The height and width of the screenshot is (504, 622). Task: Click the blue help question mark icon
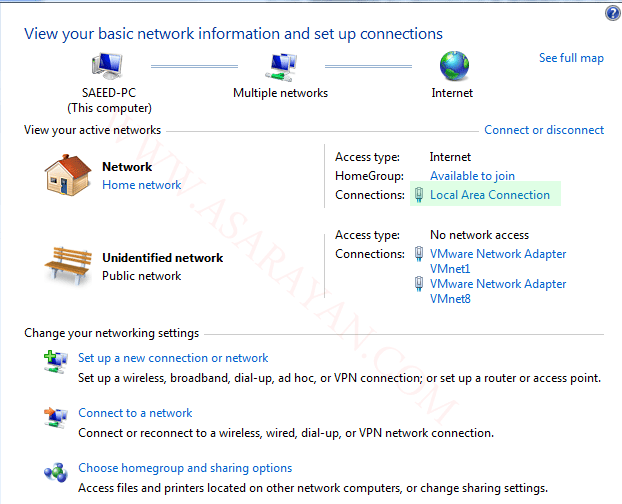point(612,13)
